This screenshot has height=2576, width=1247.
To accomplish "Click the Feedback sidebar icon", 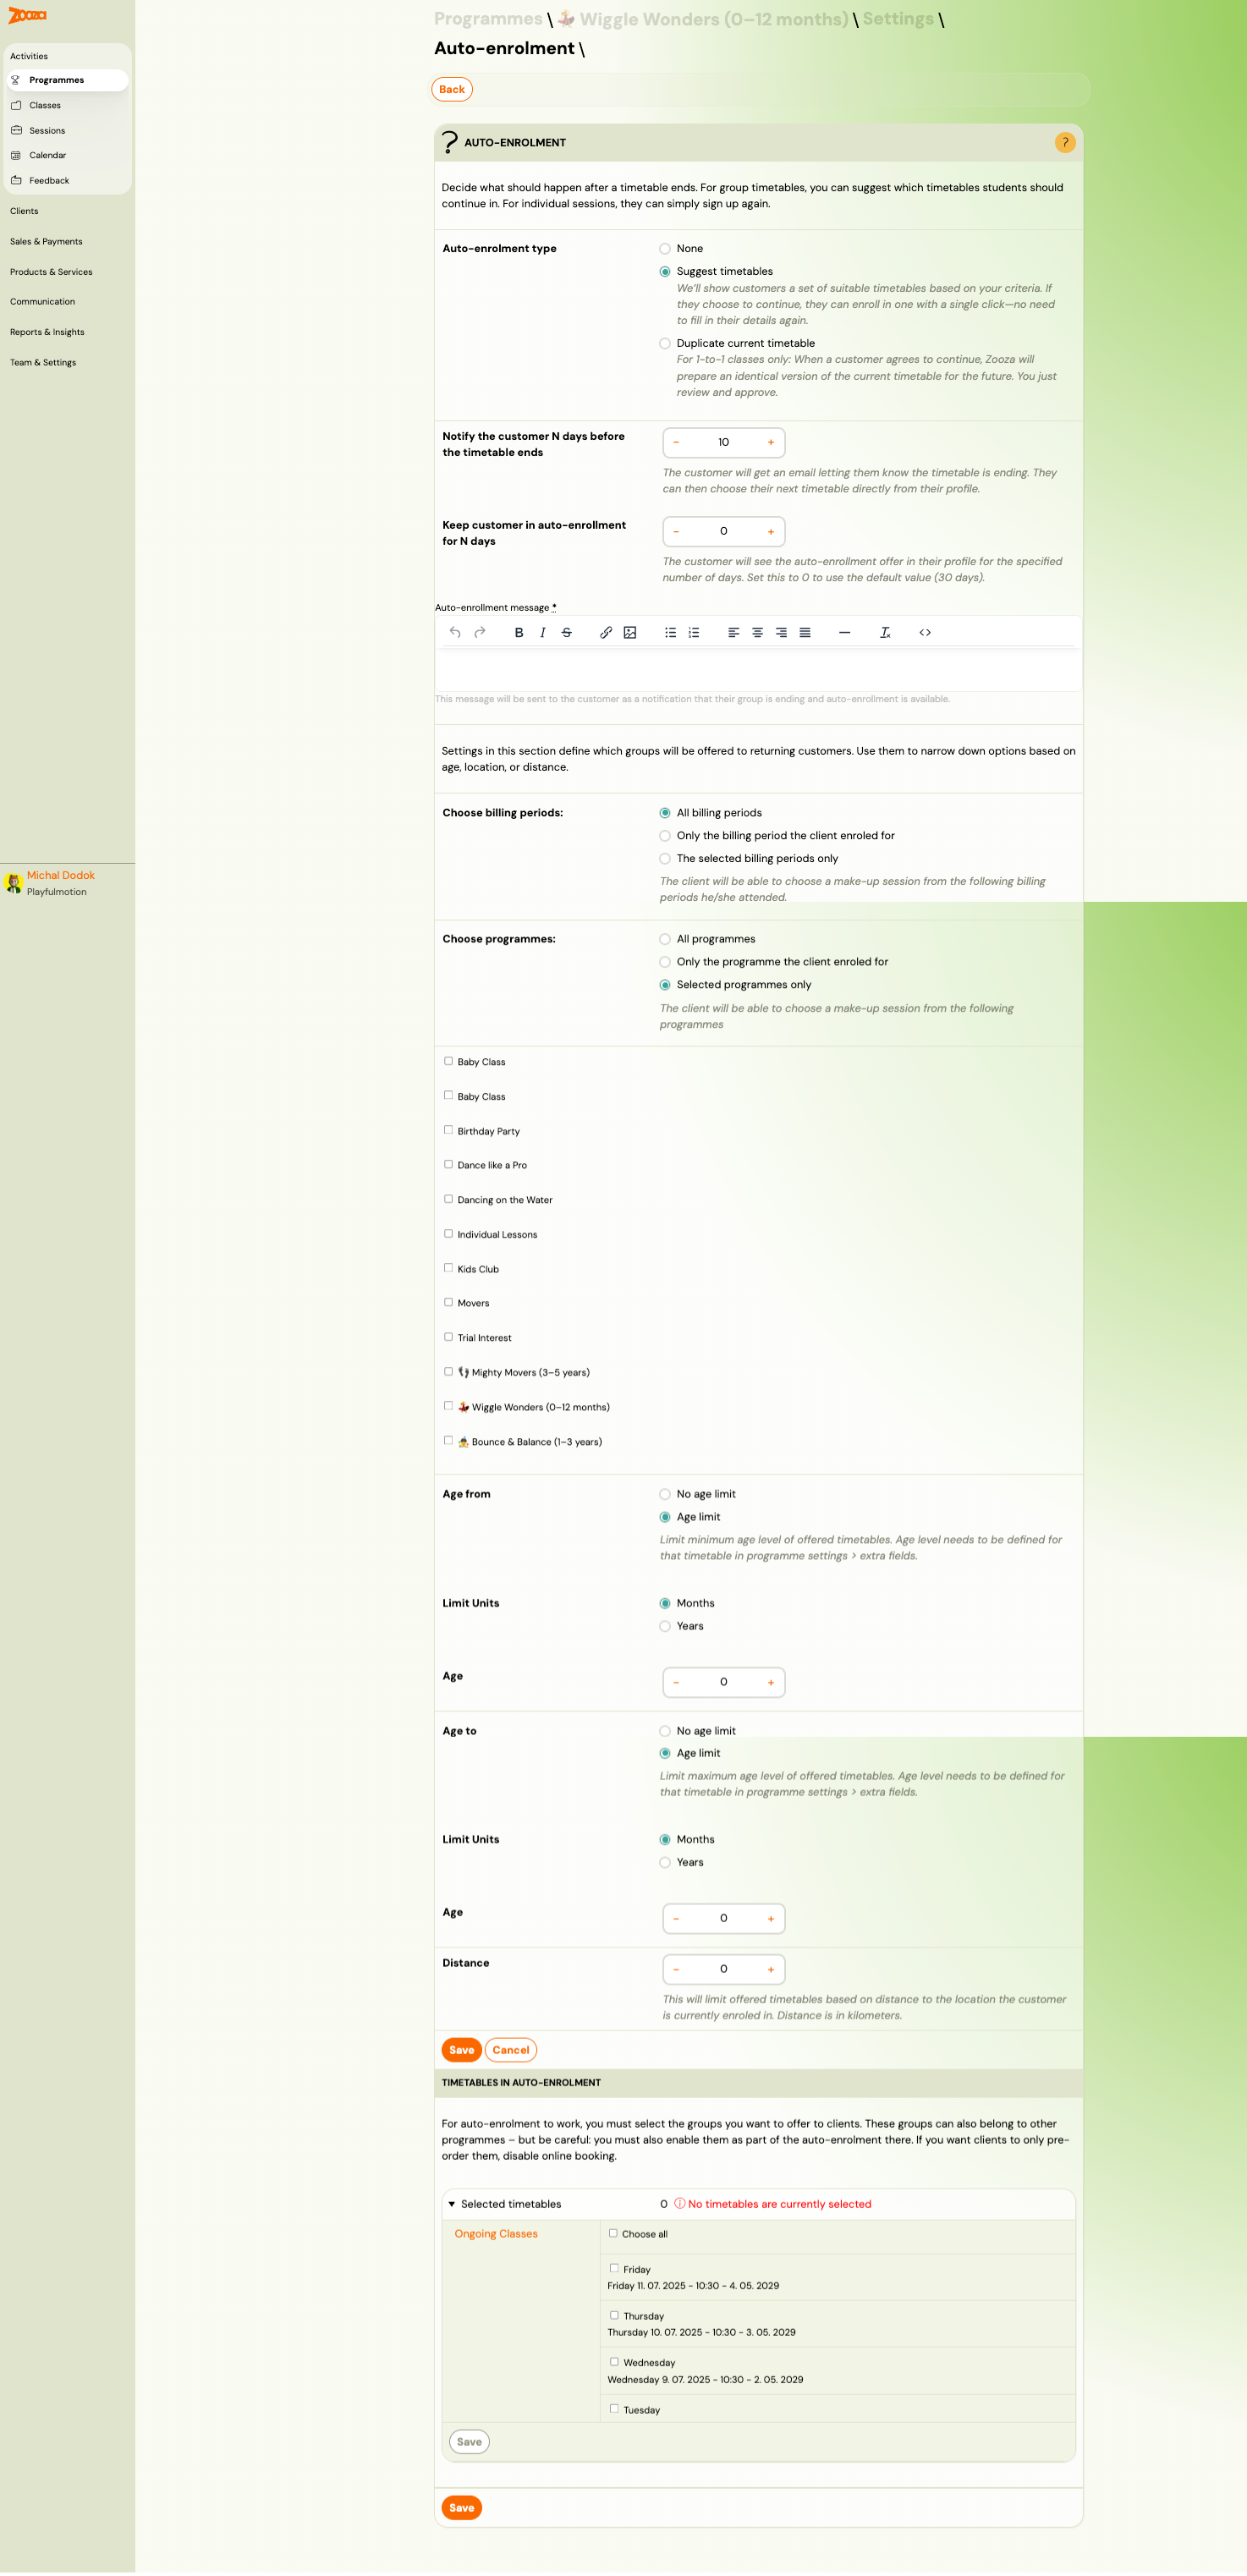I will tap(16, 180).
